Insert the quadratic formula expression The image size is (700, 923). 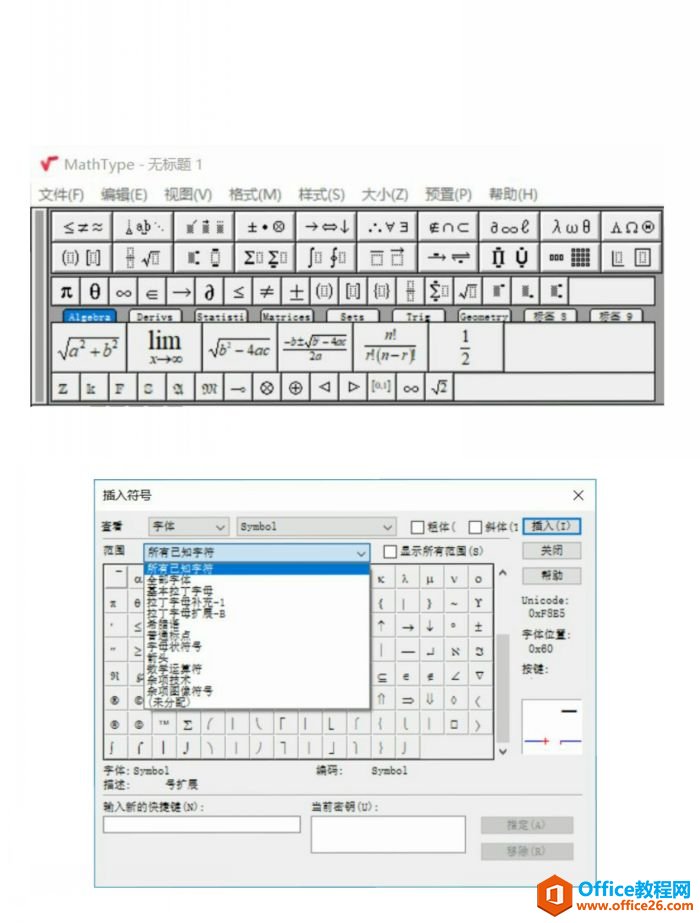[315, 347]
